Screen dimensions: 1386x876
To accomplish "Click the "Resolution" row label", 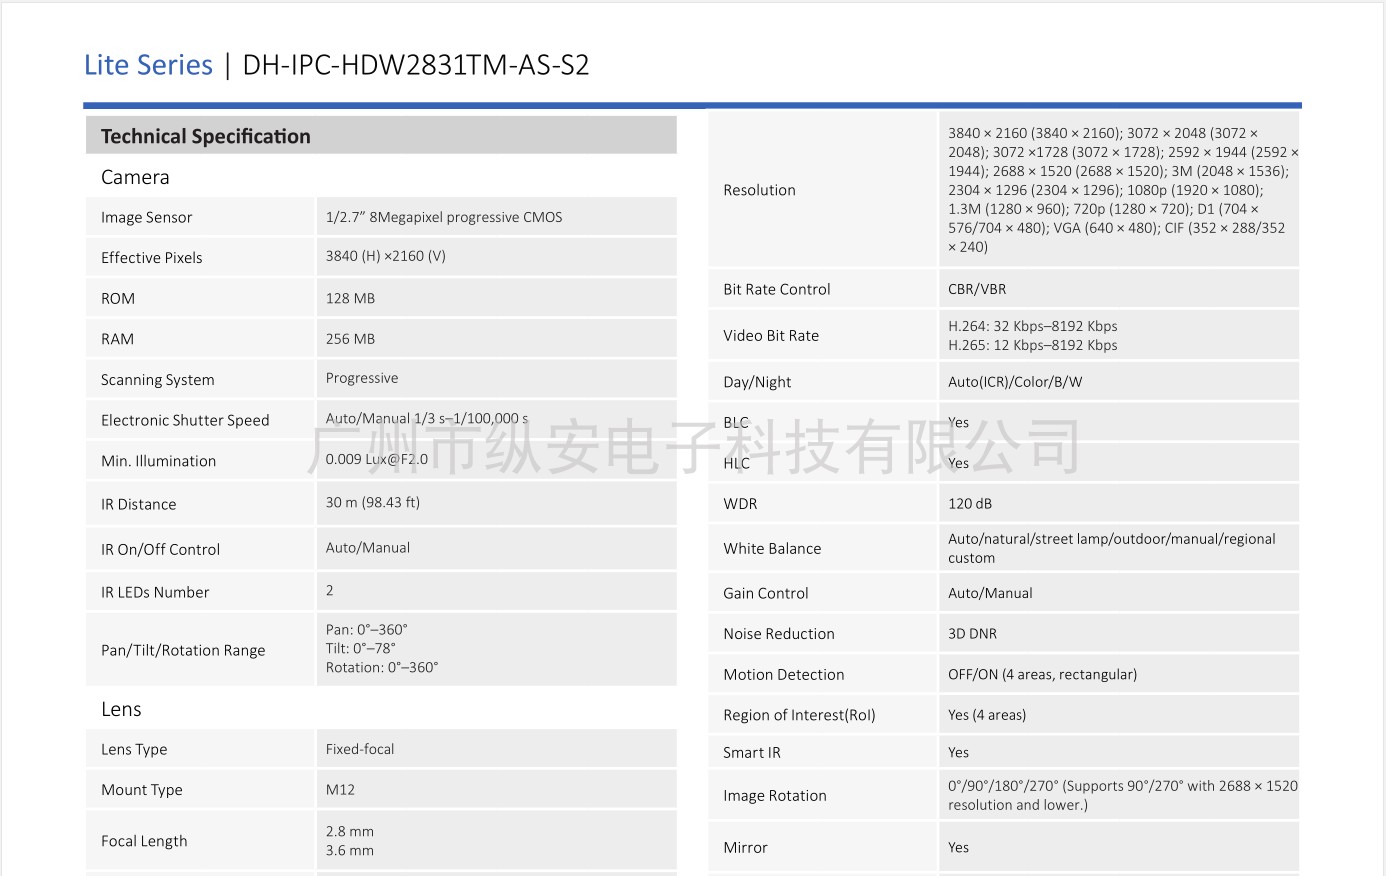I will [x=759, y=190].
